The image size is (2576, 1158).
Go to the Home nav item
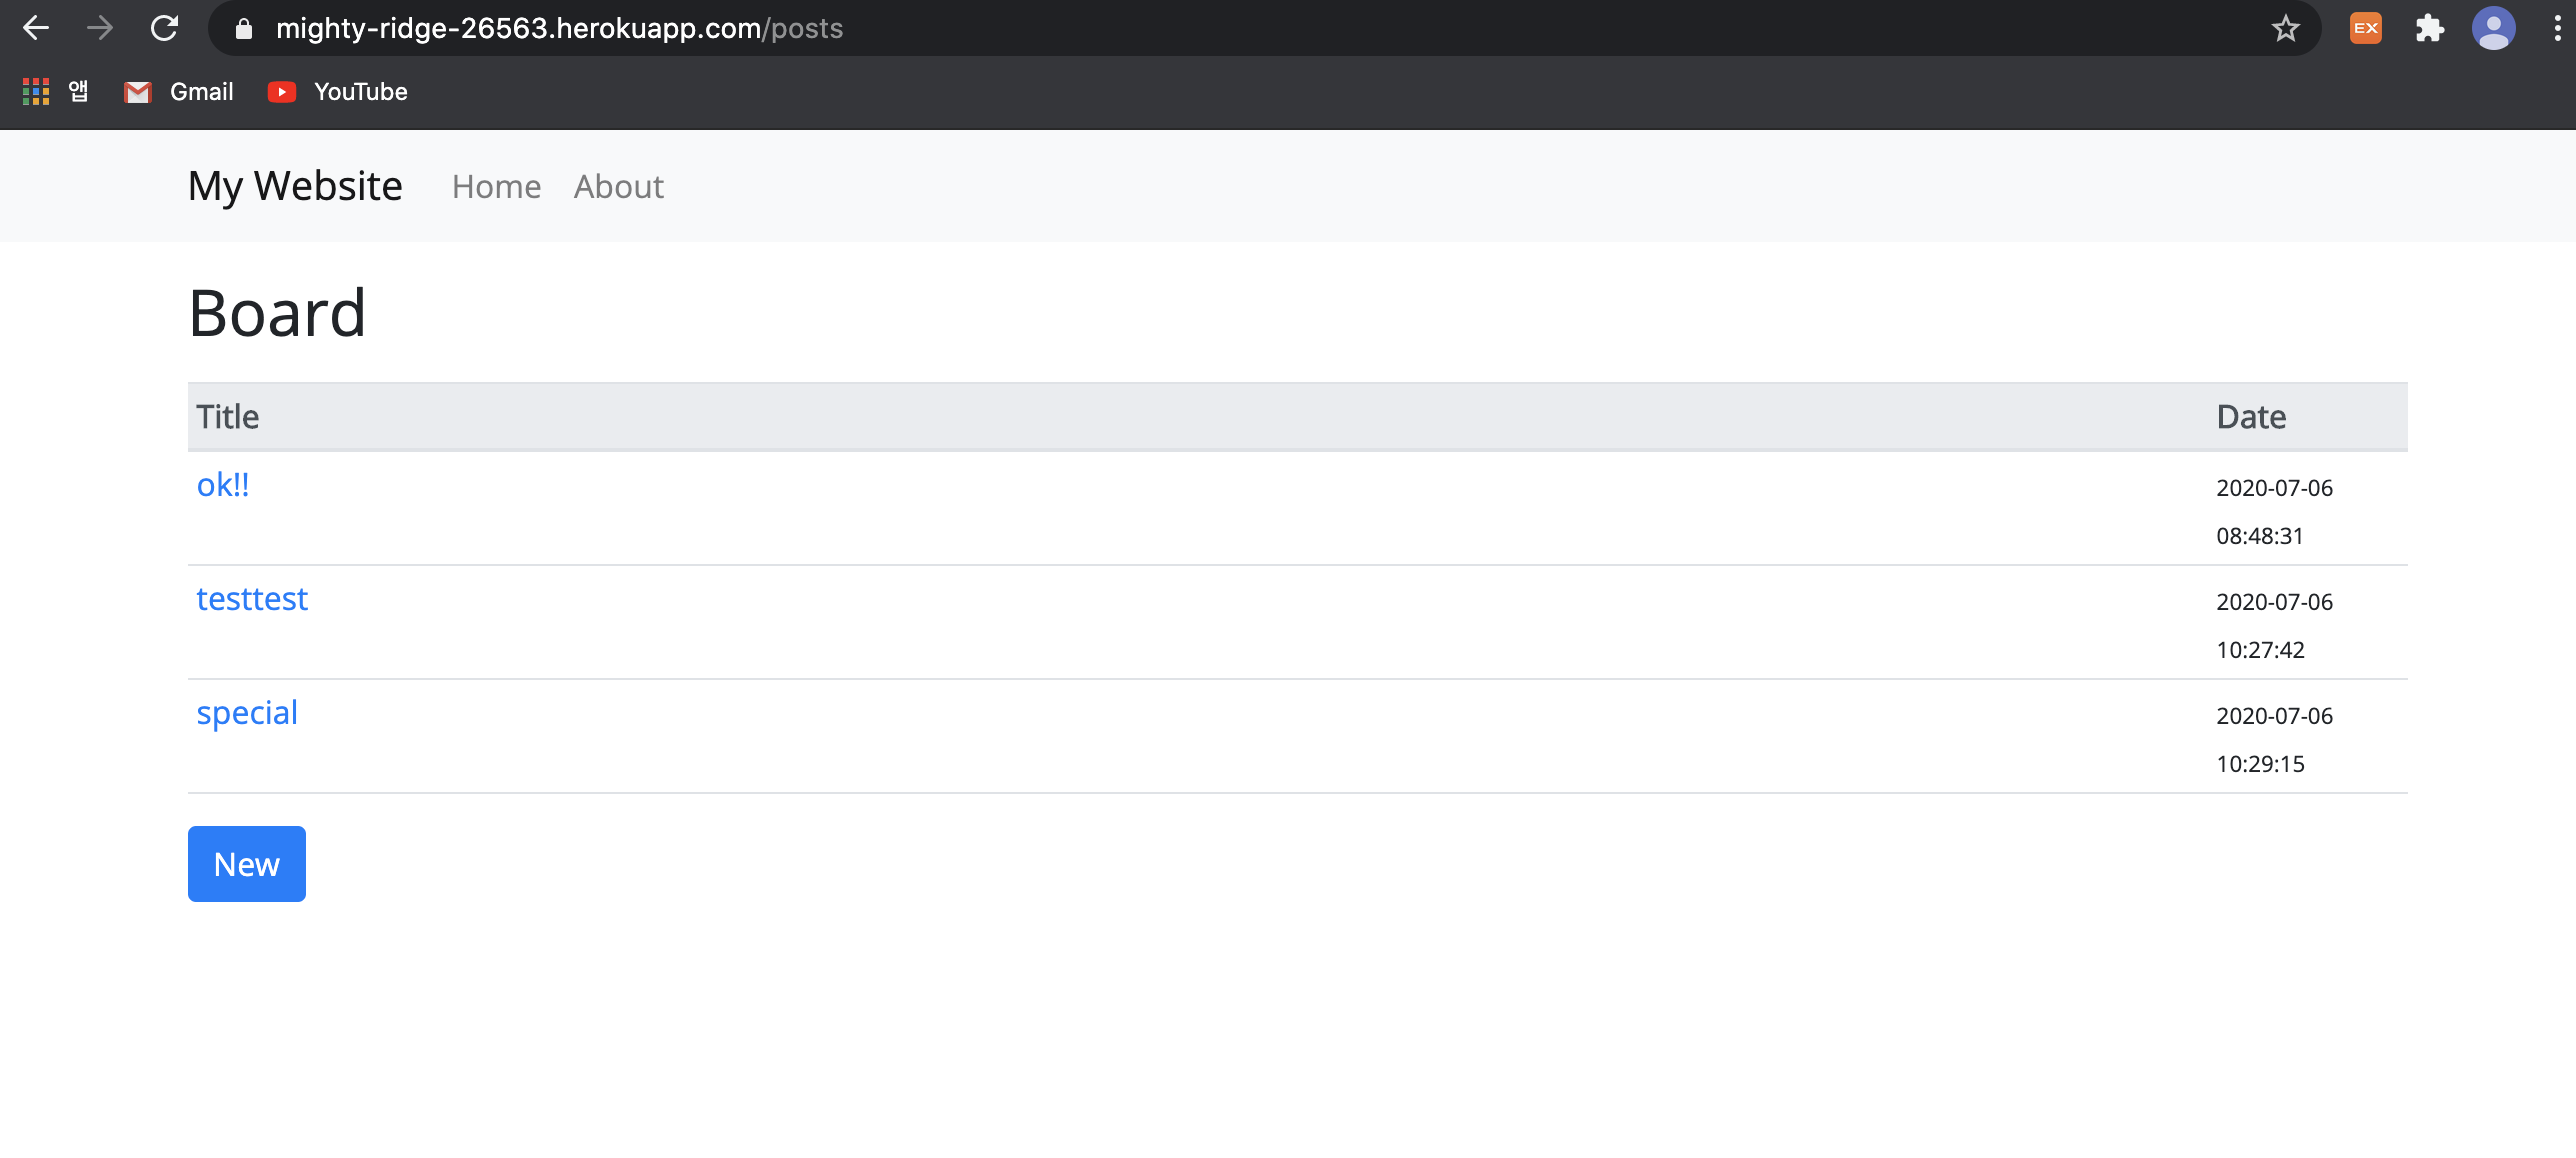pyautogui.click(x=496, y=187)
